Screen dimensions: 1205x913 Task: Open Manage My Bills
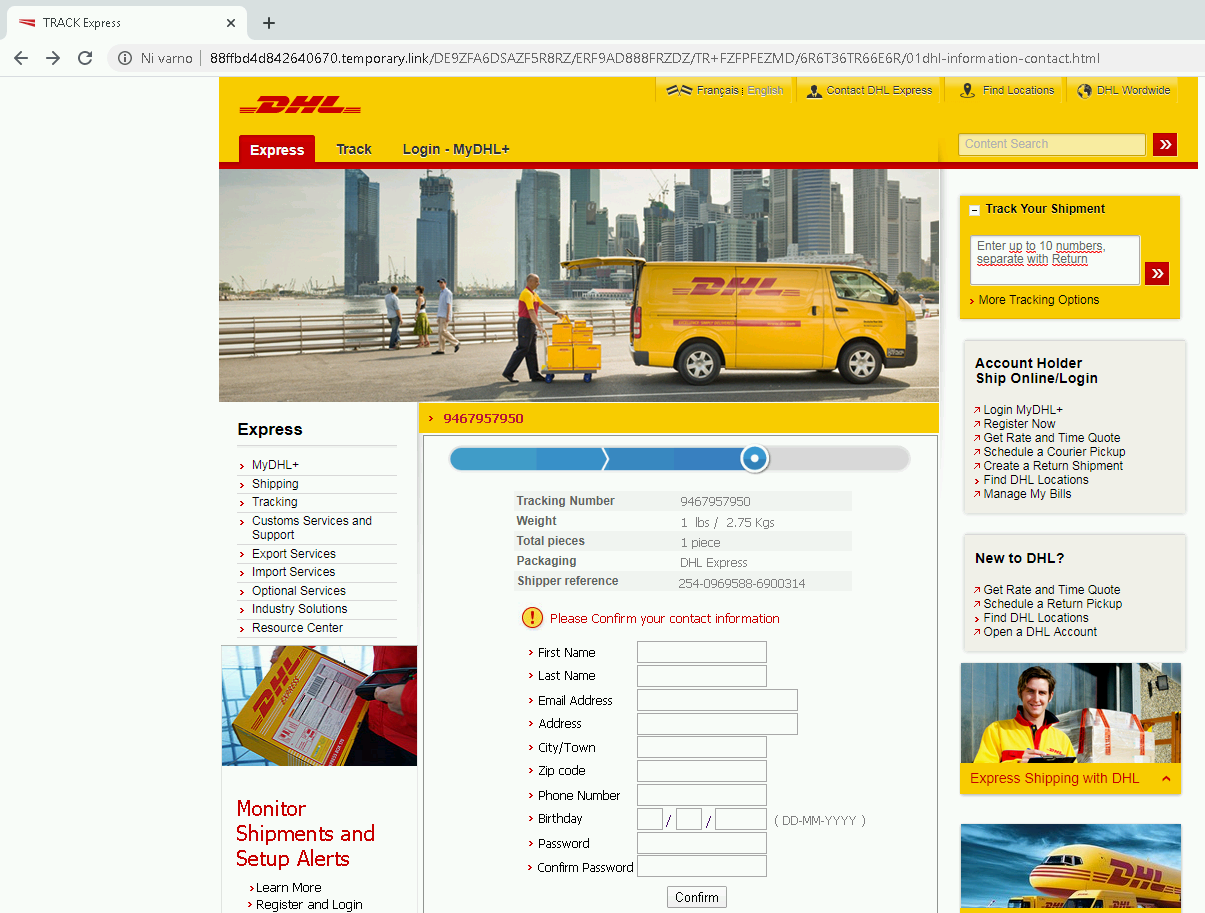(x=1027, y=494)
